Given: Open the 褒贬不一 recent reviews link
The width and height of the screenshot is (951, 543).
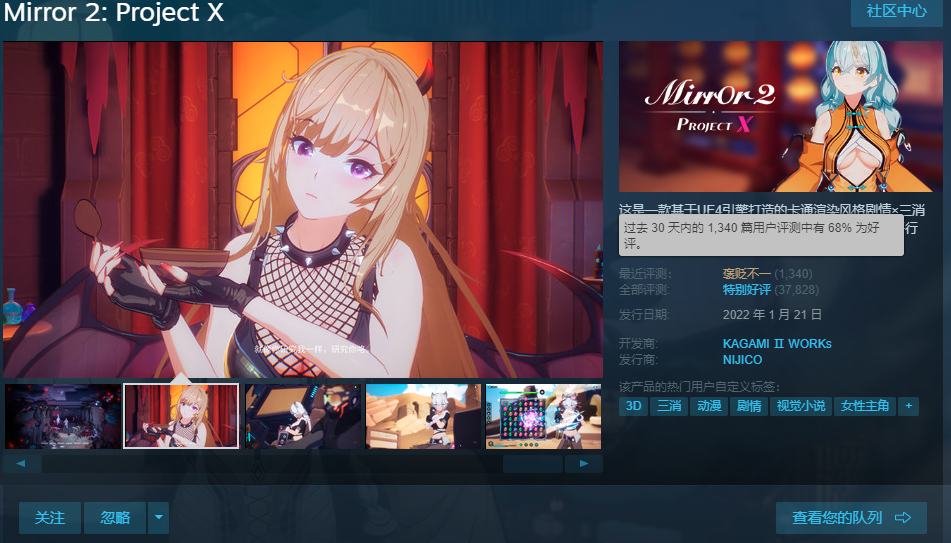Looking at the screenshot, I should [747, 274].
